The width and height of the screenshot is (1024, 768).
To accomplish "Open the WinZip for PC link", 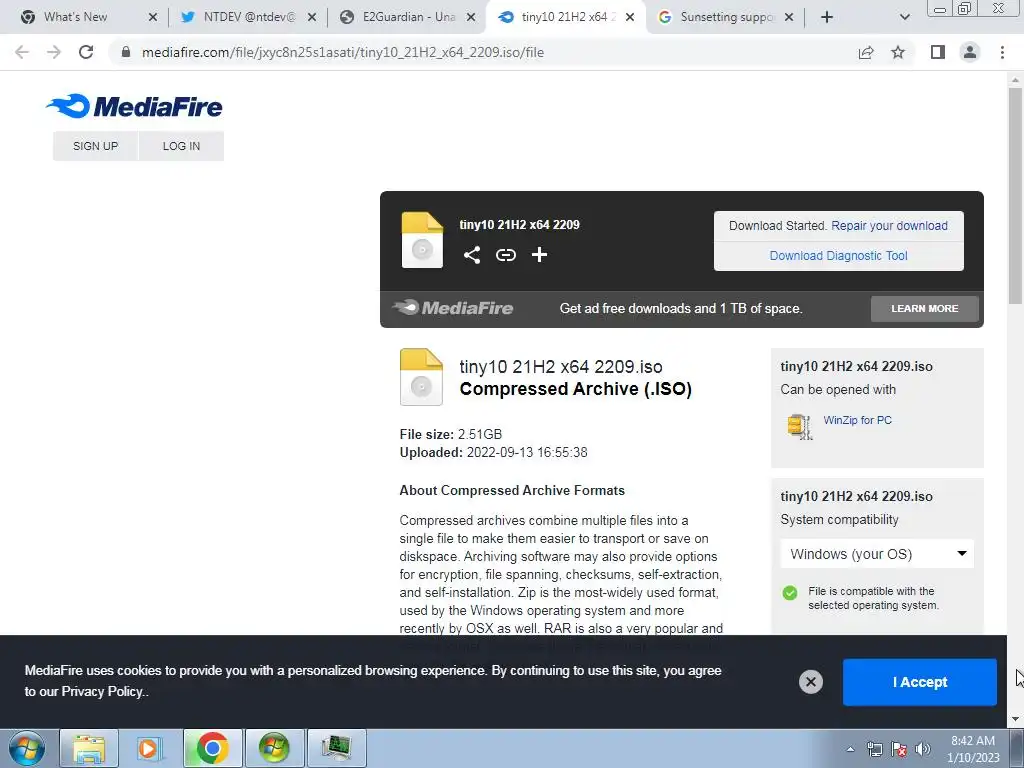I will click(x=857, y=420).
